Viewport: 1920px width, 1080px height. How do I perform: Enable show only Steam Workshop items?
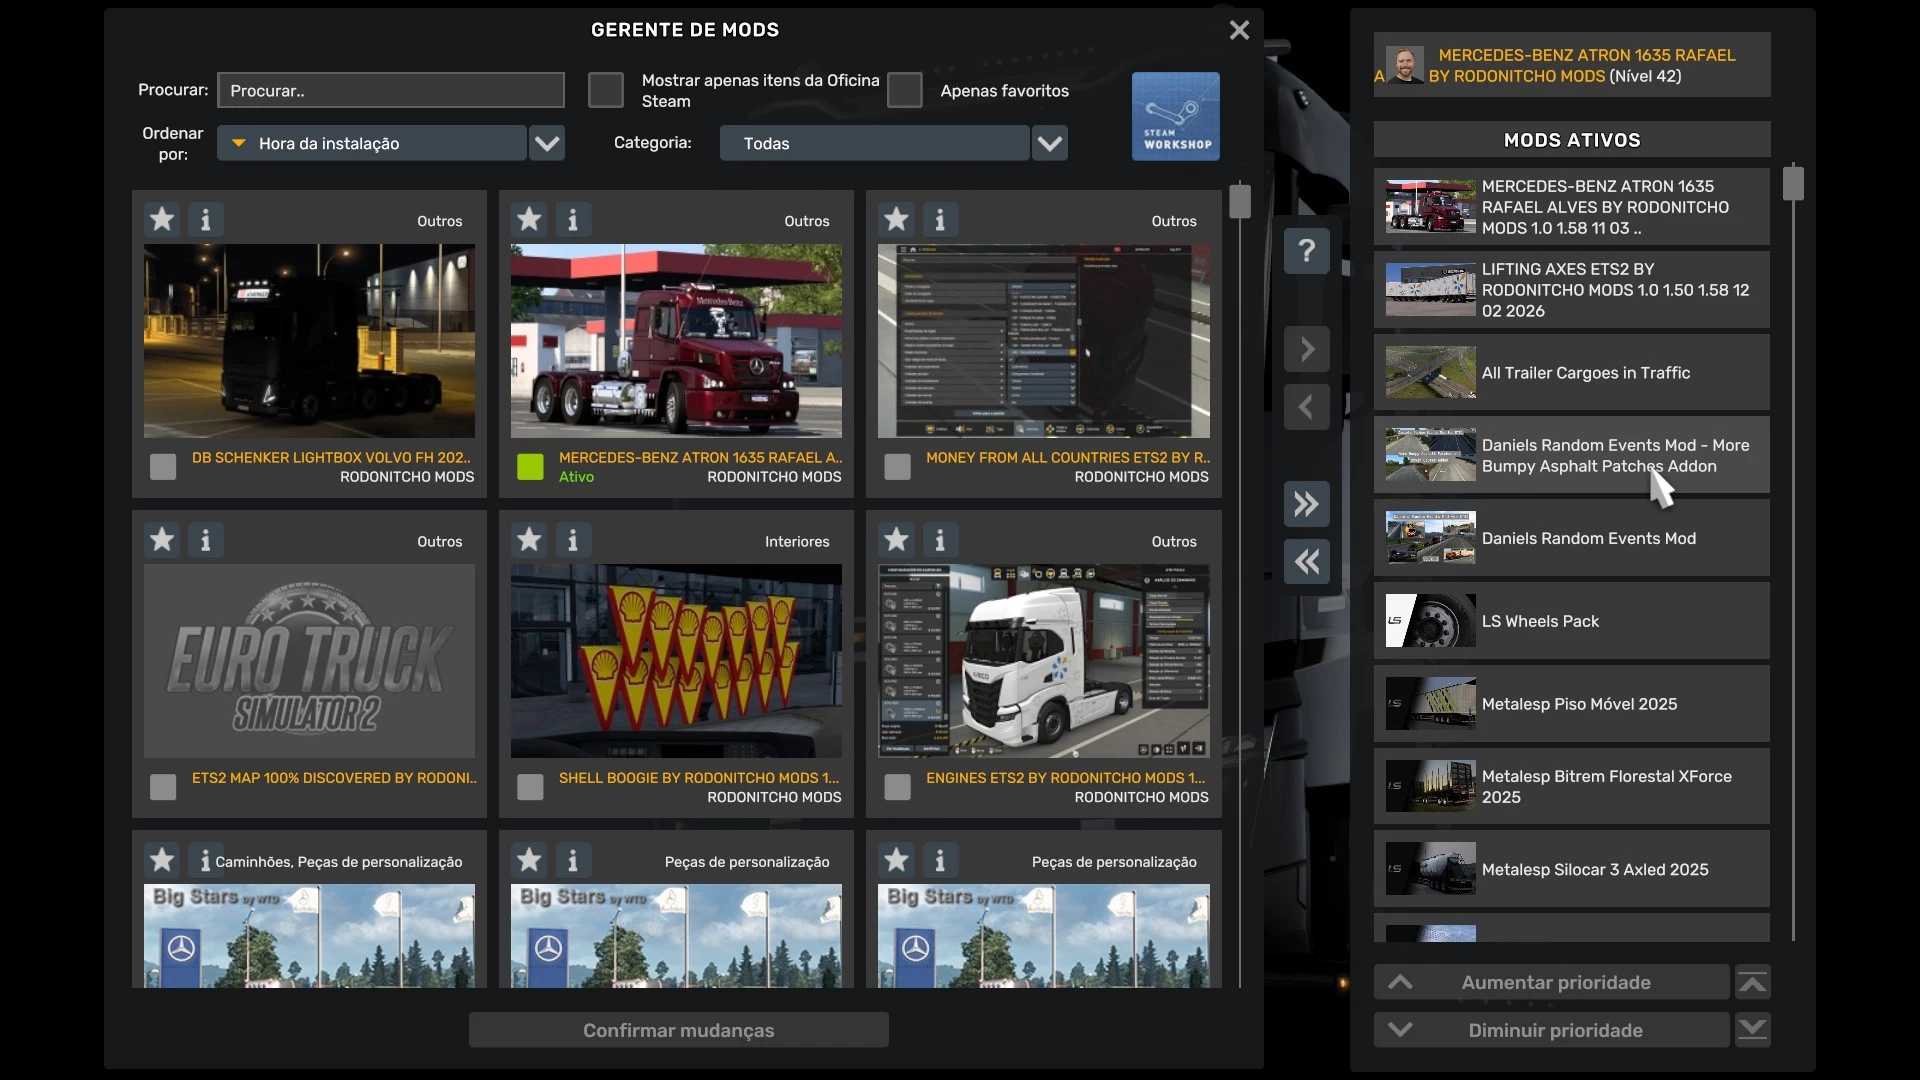click(x=605, y=90)
